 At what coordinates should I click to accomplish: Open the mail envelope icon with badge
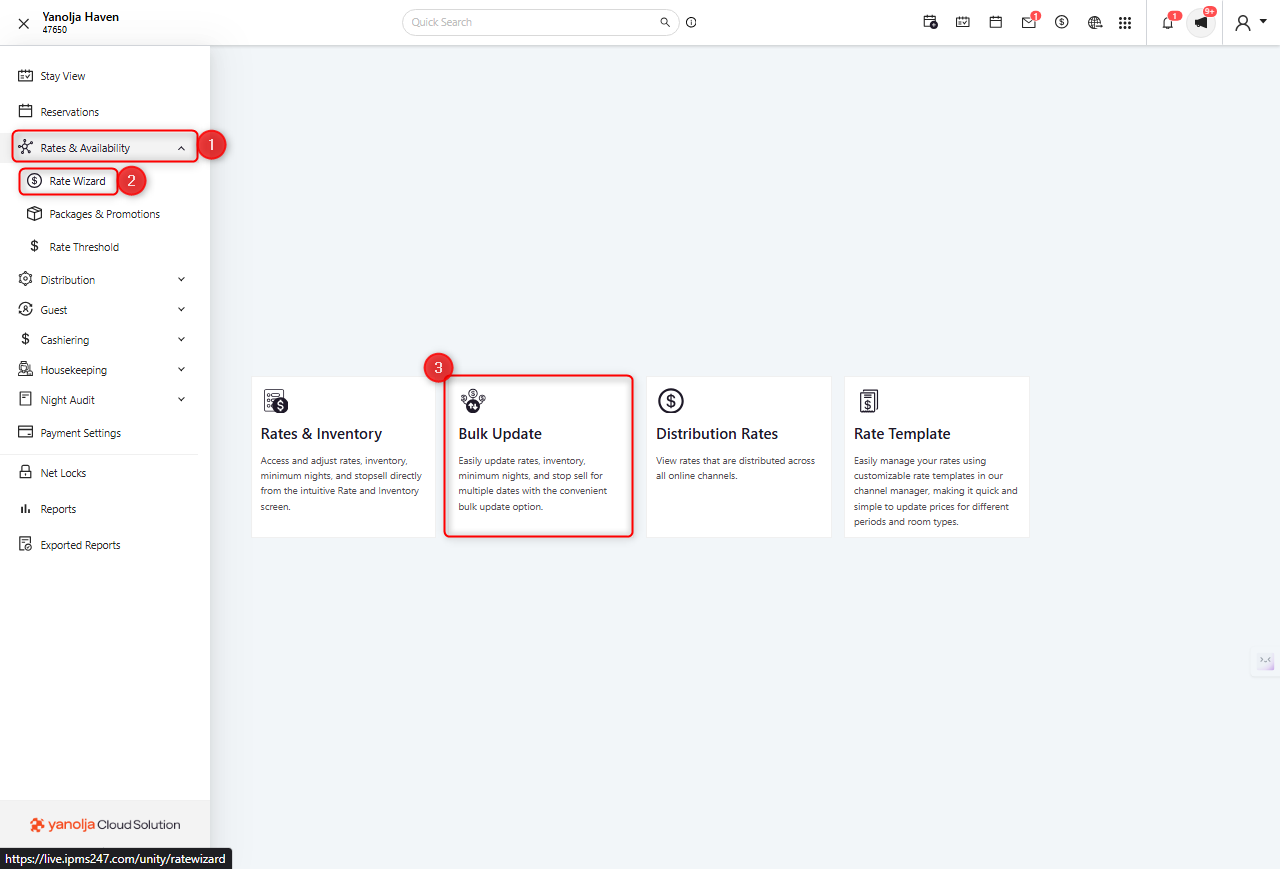[1029, 22]
